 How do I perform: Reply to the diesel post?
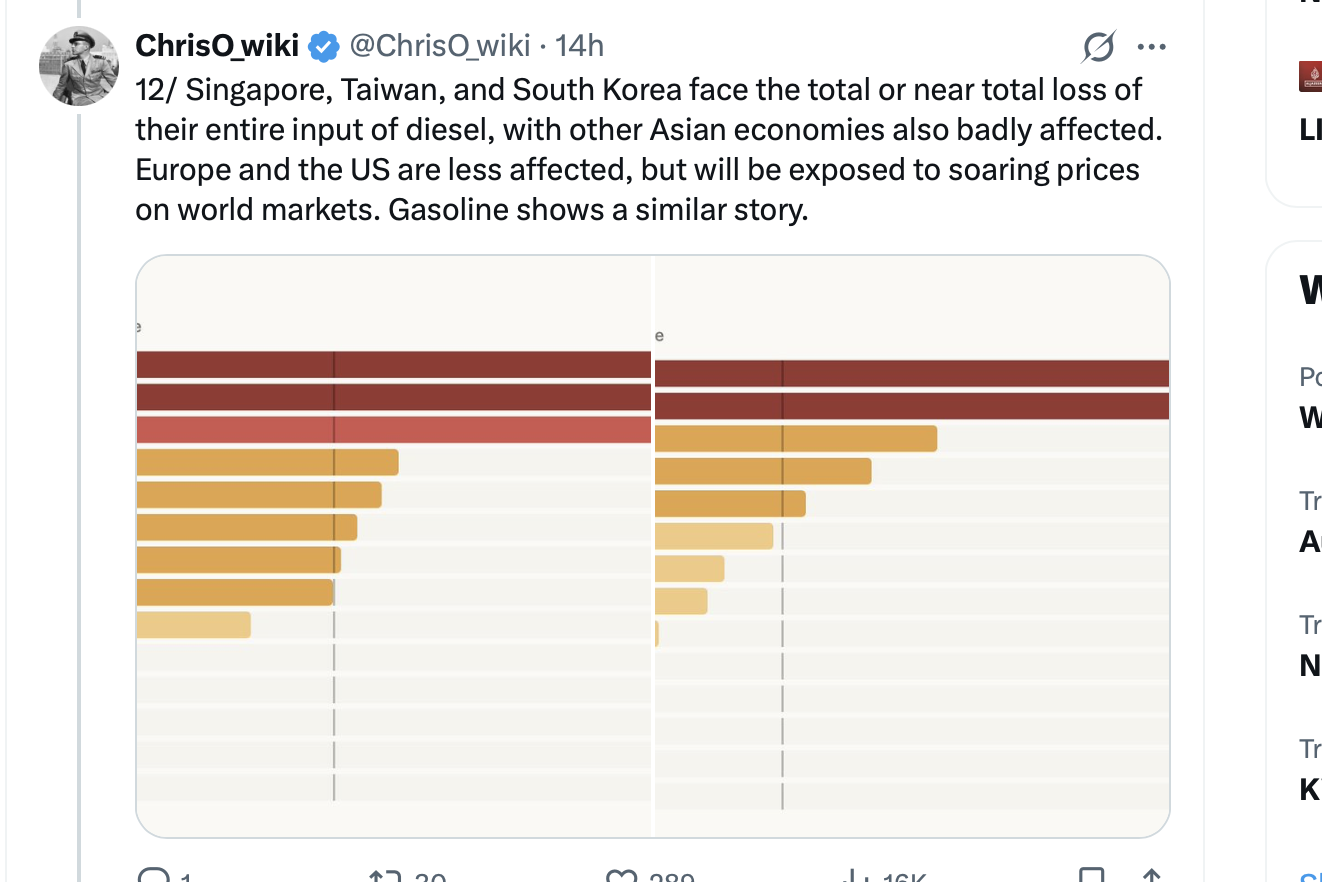[x=153, y=877]
